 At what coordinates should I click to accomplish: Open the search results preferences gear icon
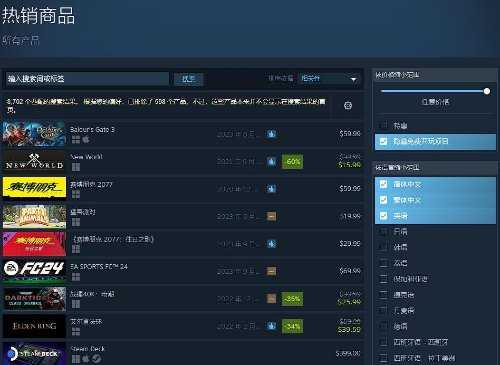348,106
